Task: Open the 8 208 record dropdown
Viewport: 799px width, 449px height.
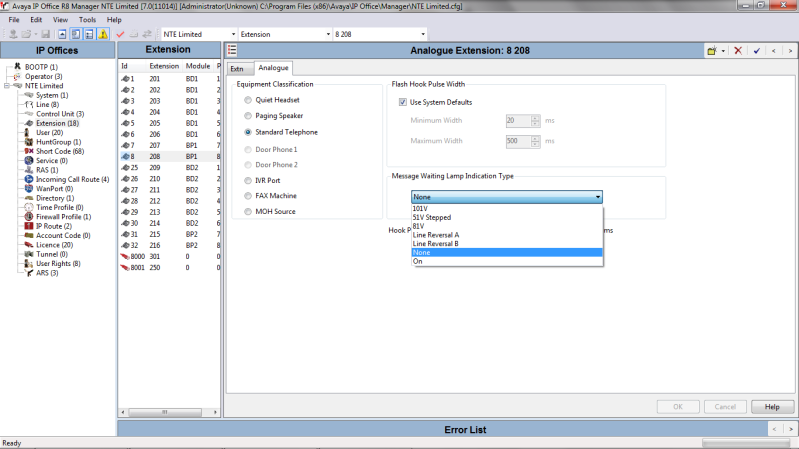Action: 422,34
